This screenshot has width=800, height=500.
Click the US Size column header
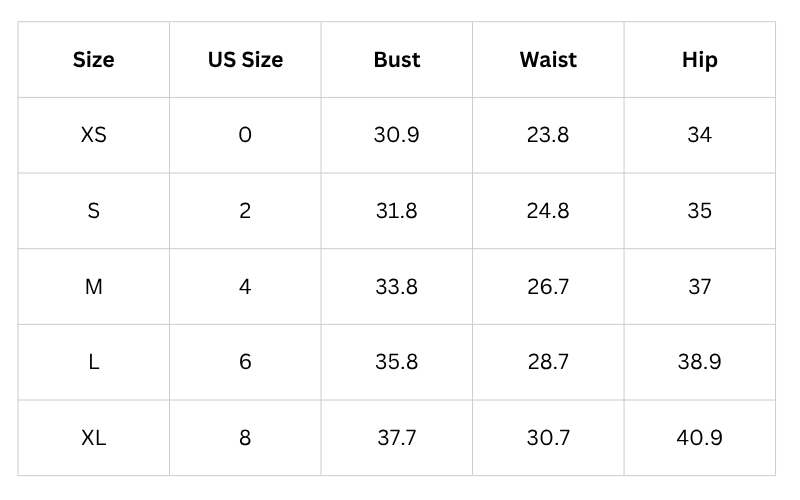pyautogui.click(x=245, y=60)
